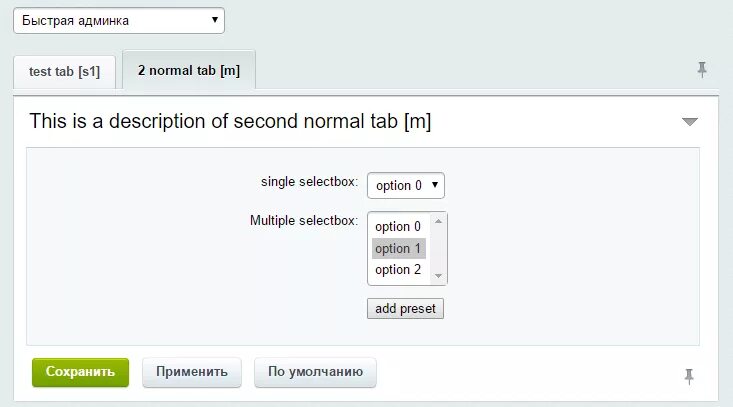This screenshot has height=407, width=733.
Task: Open the 'Быстрая админка' dropdown
Action: tap(119, 20)
